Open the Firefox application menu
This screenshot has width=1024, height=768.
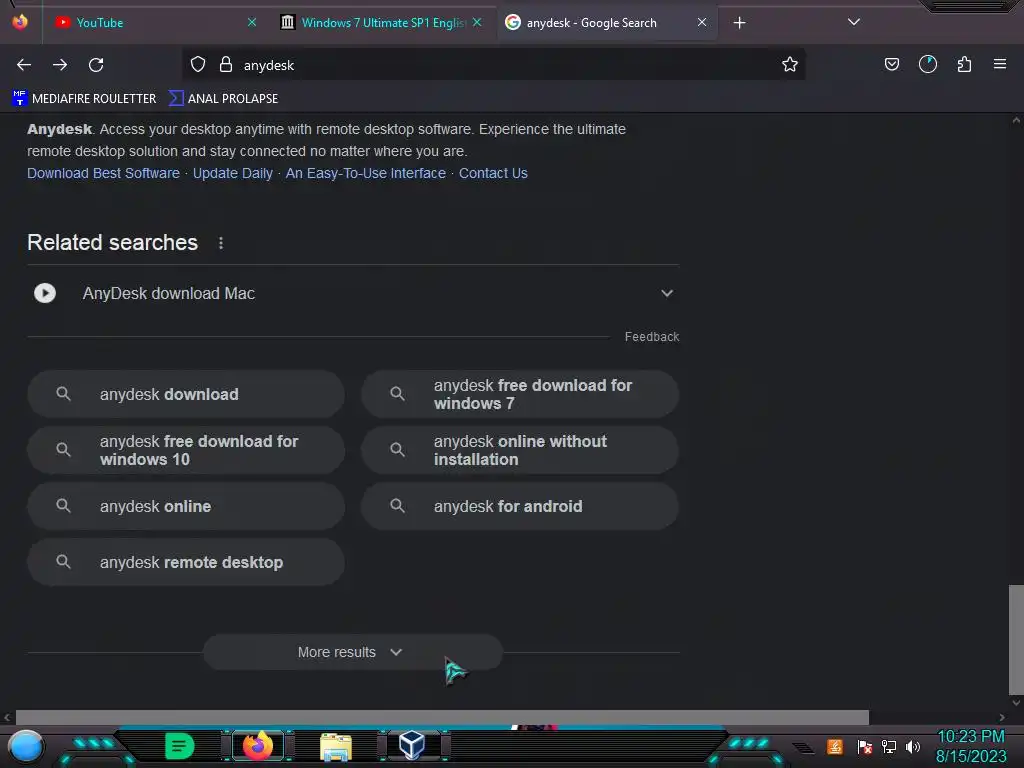pyautogui.click(x=999, y=64)
